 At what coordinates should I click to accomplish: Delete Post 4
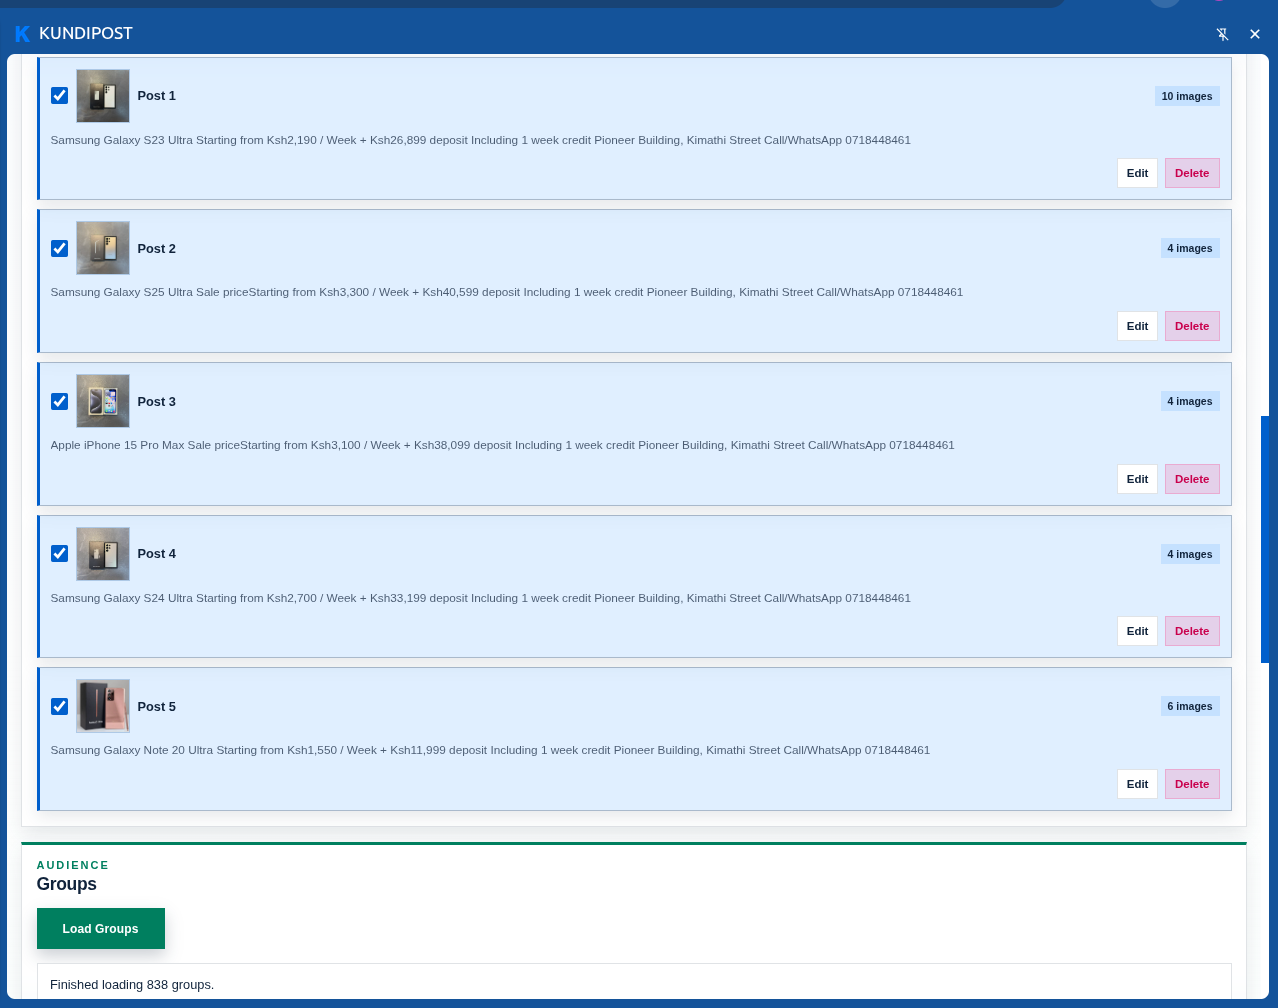1192,631
